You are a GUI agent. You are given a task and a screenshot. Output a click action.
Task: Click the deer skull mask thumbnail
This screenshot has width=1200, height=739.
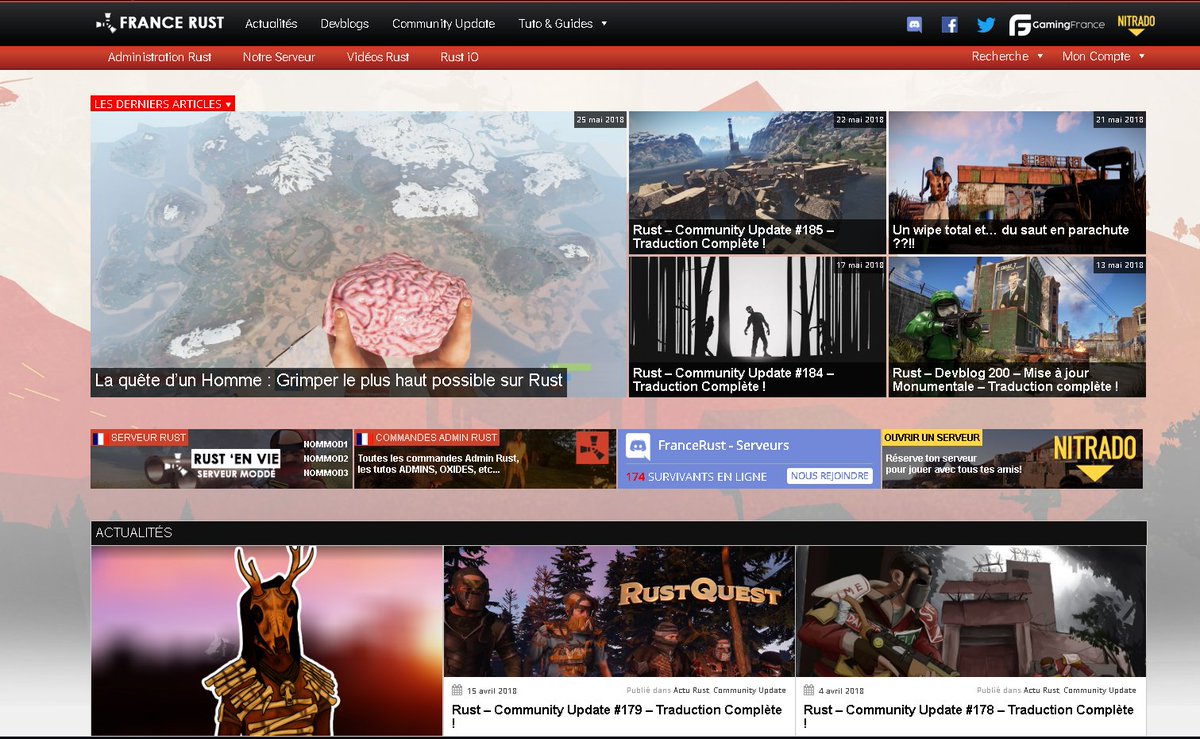point(267,640)
